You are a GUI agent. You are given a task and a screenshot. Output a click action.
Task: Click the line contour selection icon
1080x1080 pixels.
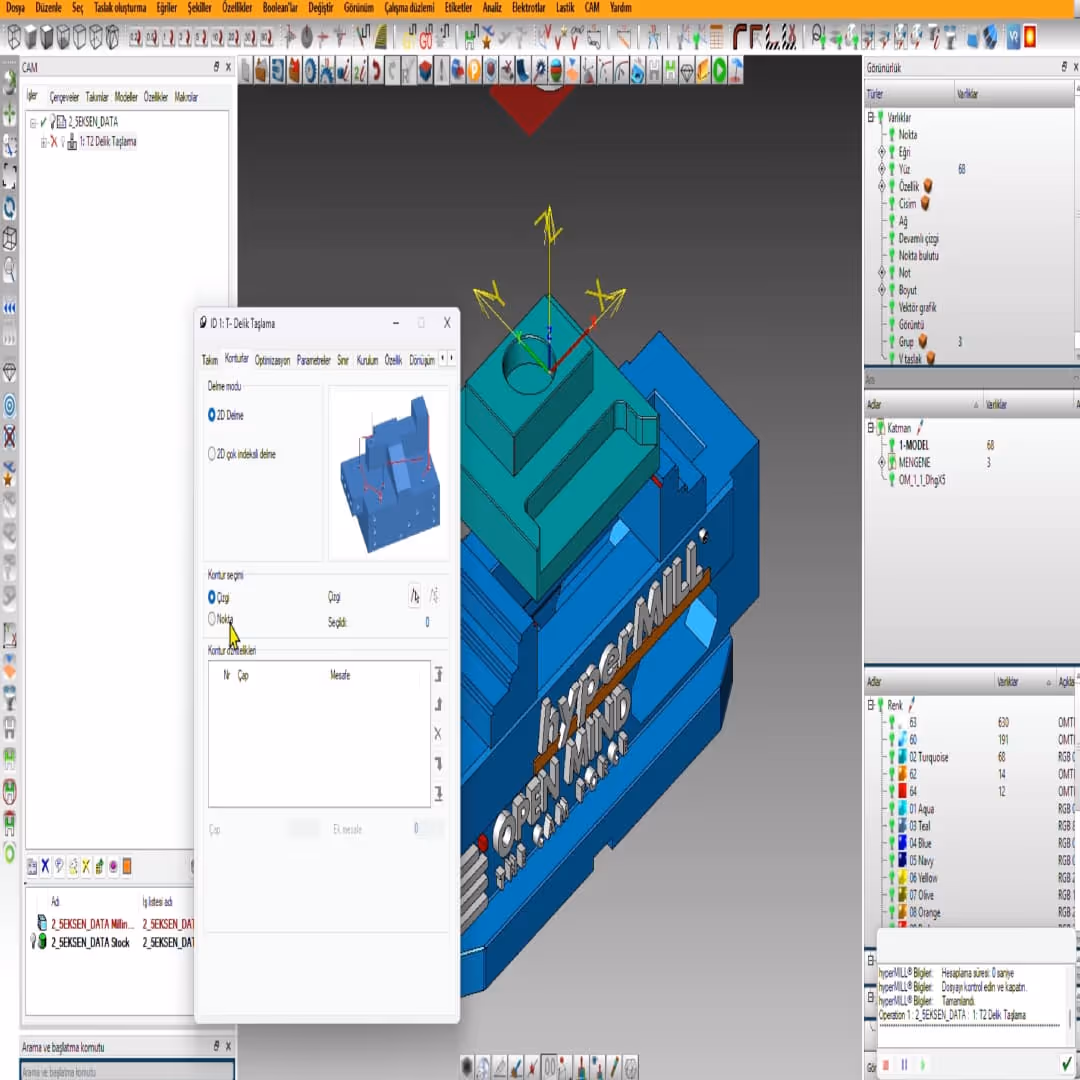coord(415,596)
